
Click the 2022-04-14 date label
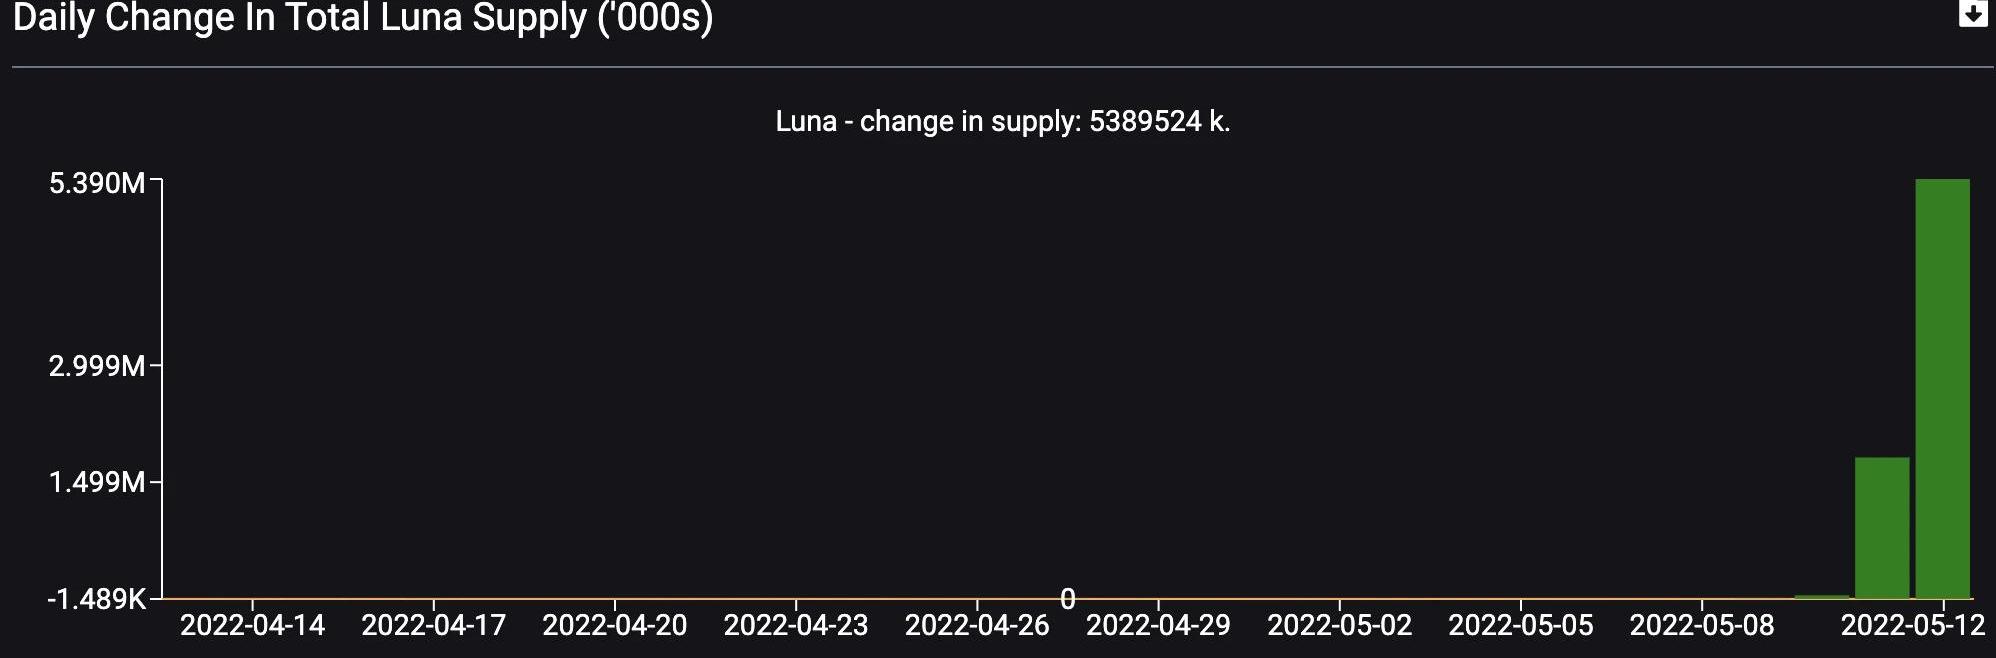(x=252, y=626)
